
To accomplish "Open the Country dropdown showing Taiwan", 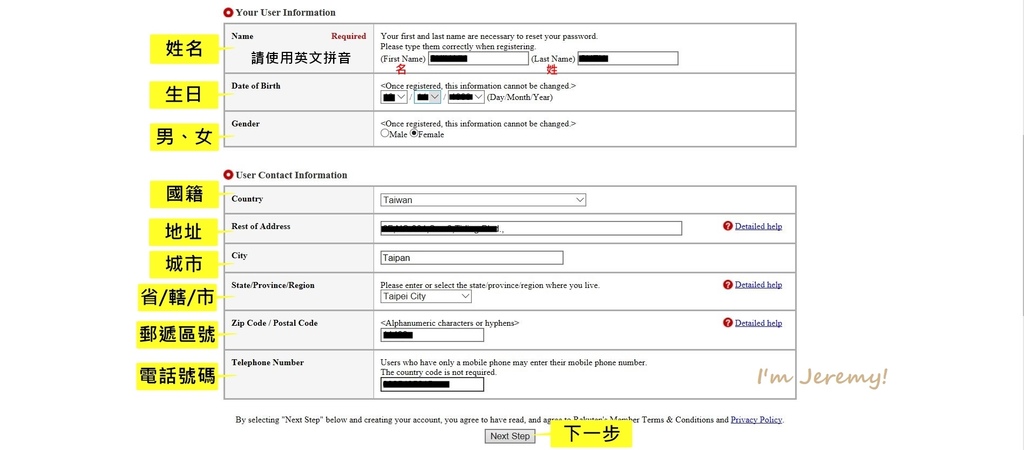I will [x=483, y=200].
